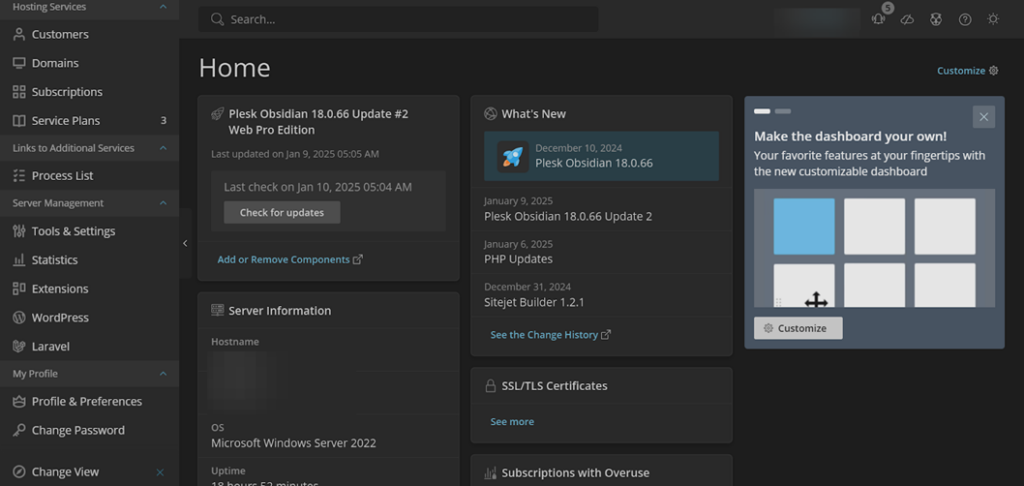Image resolution: width=1024 pixels, height=486 pixels.
Task: Select Domains in the navigation menu
Action: pos(55,63)
